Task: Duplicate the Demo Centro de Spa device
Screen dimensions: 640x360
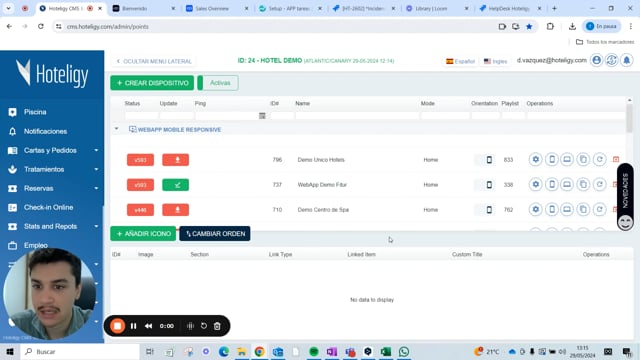Action: [583, 209]
